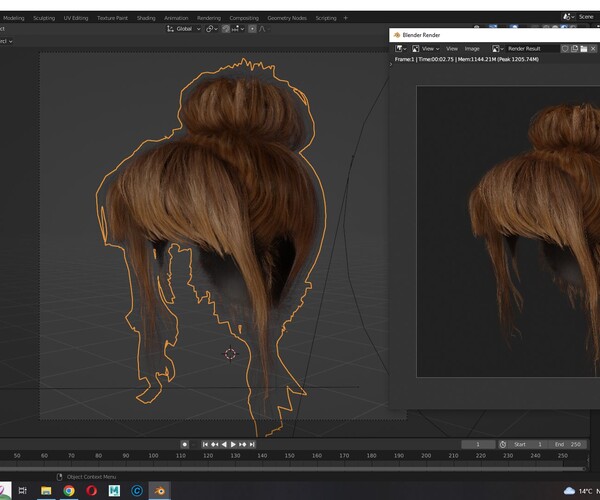
Task: Jump to the previous keyframe
Action: click(215, 444)
